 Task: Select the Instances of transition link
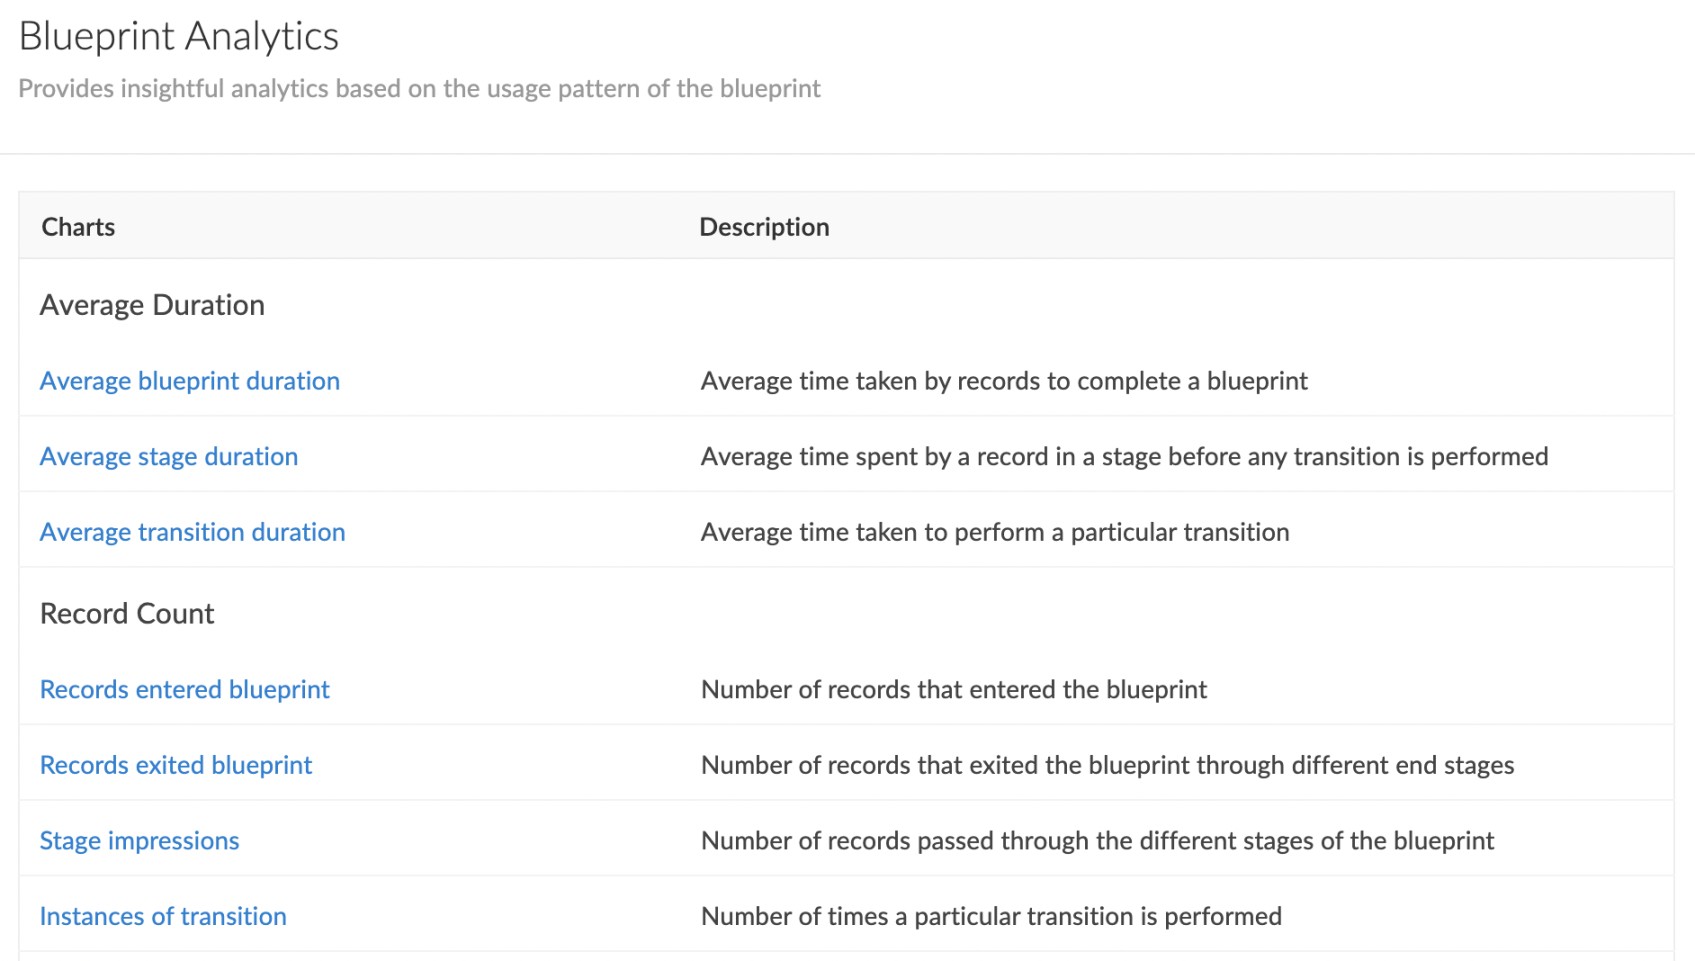click(163, 916)
